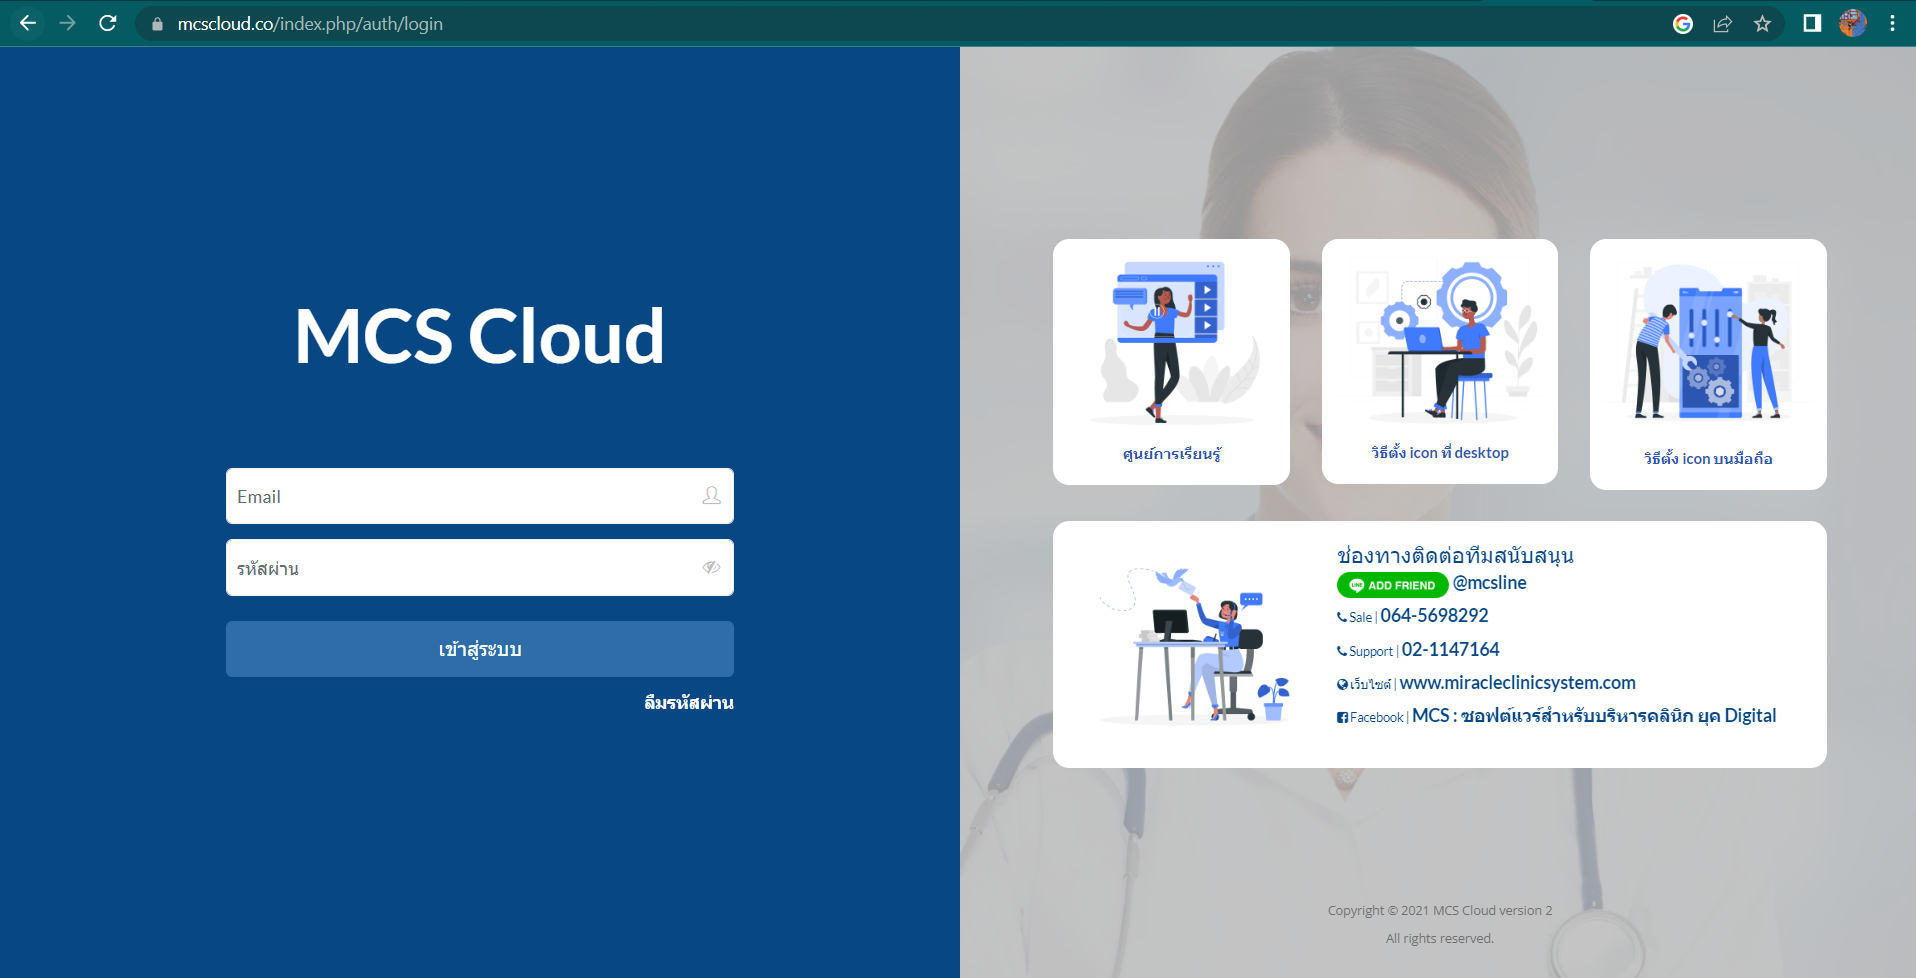Open browser side panel
1916x978 pixels.
pos(1812,23)
